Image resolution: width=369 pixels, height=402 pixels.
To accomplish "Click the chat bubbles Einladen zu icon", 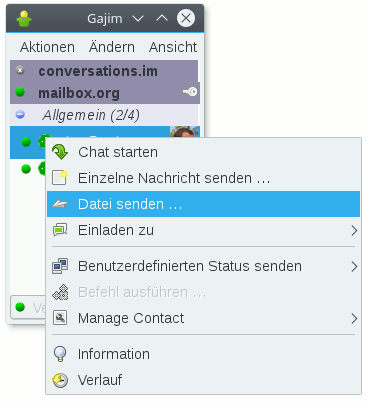I will 60,230.
